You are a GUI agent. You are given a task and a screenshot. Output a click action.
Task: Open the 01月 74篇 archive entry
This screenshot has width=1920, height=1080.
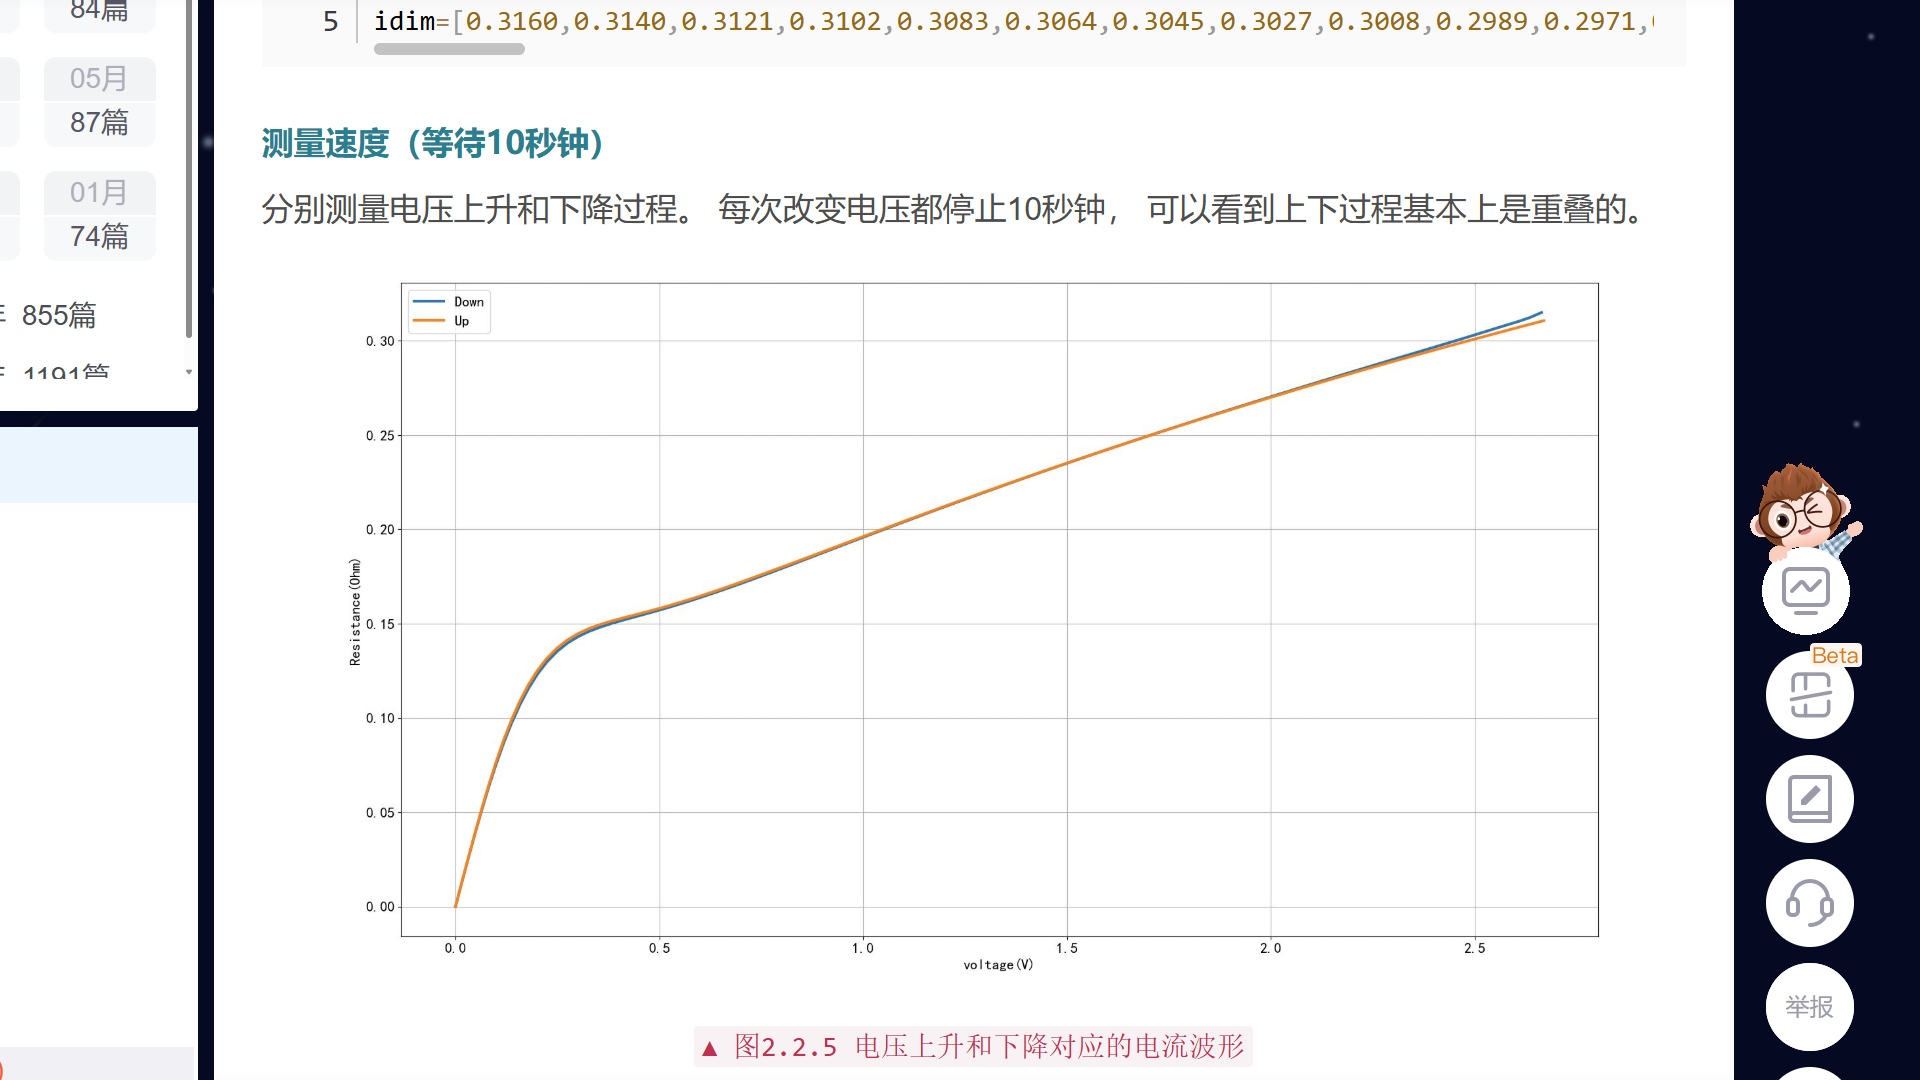(x=99, y=214)
